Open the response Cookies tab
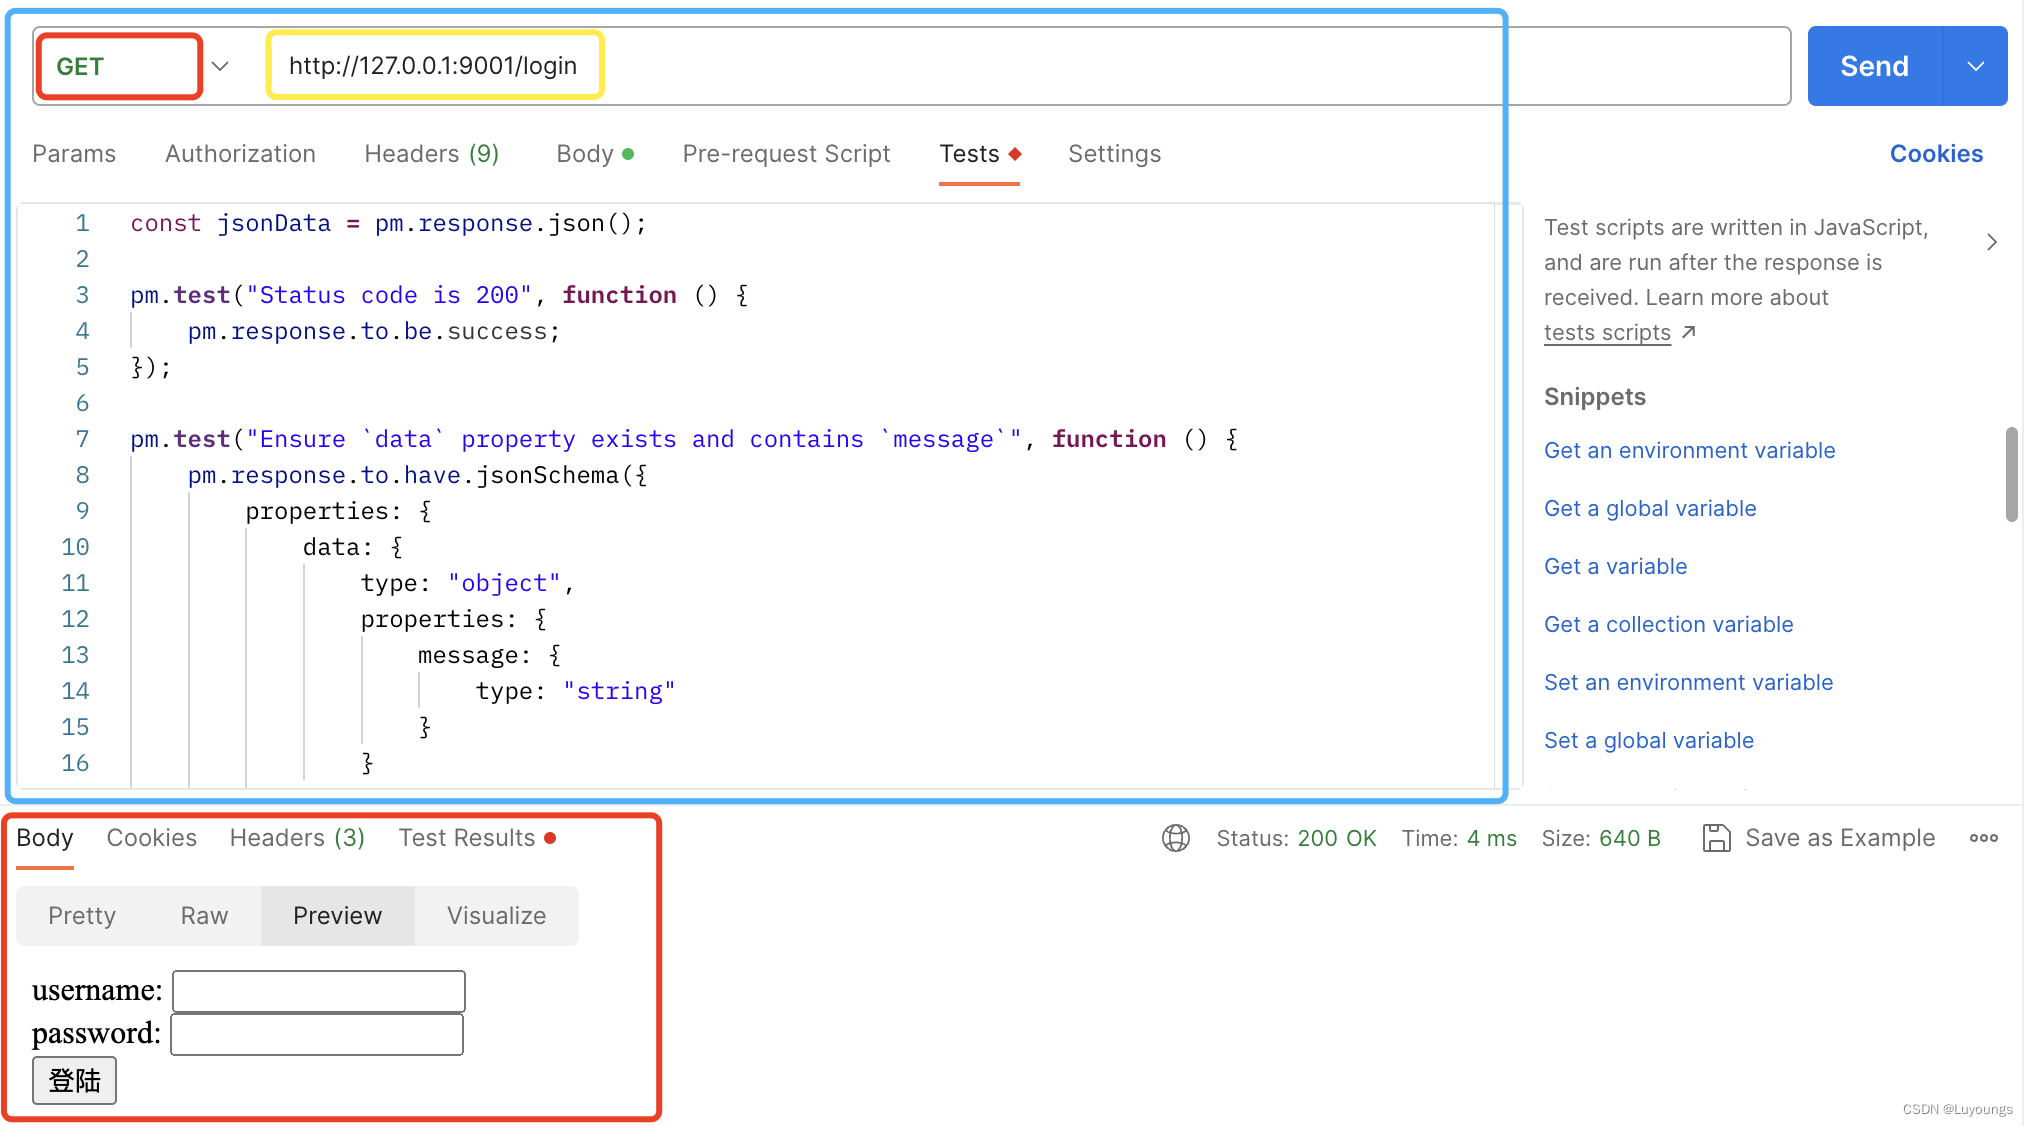 pos(152,838)
